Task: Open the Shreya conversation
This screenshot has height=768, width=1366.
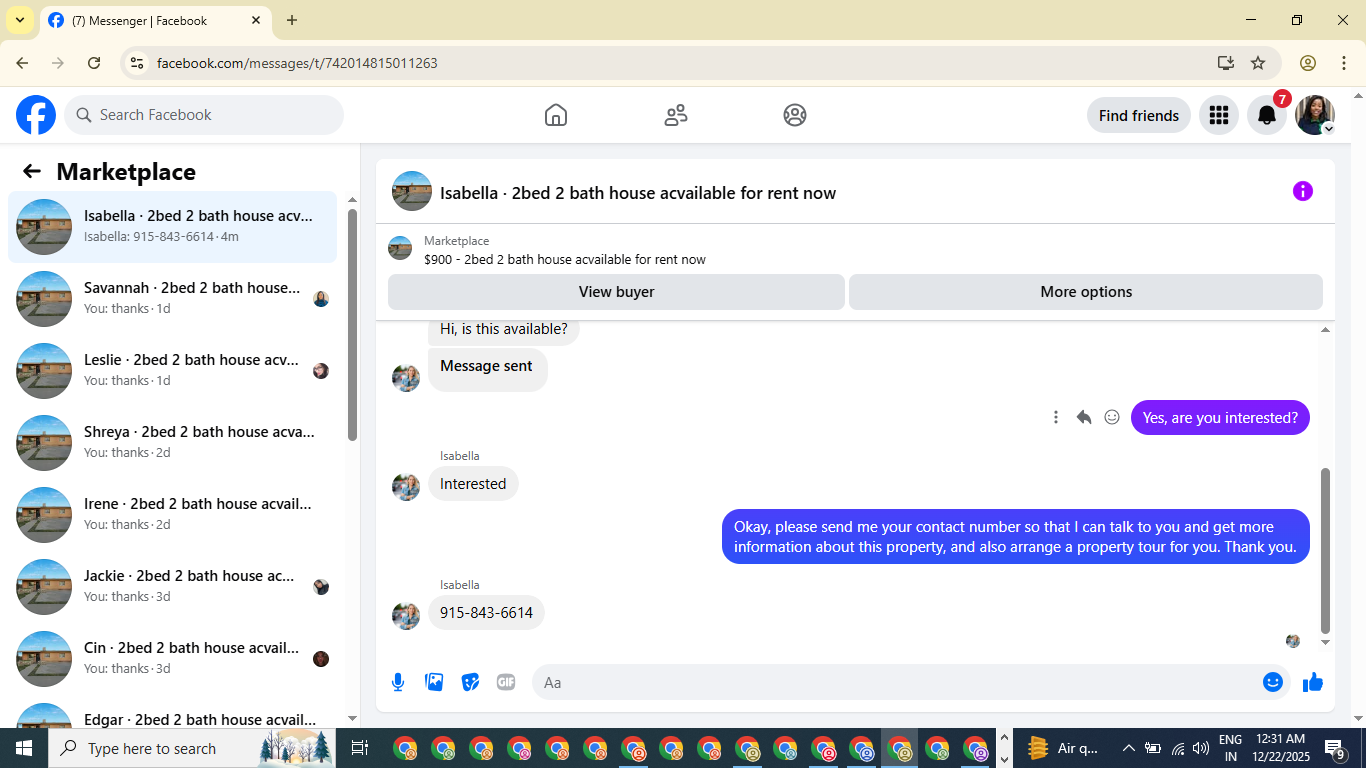Action: [173, 443]
